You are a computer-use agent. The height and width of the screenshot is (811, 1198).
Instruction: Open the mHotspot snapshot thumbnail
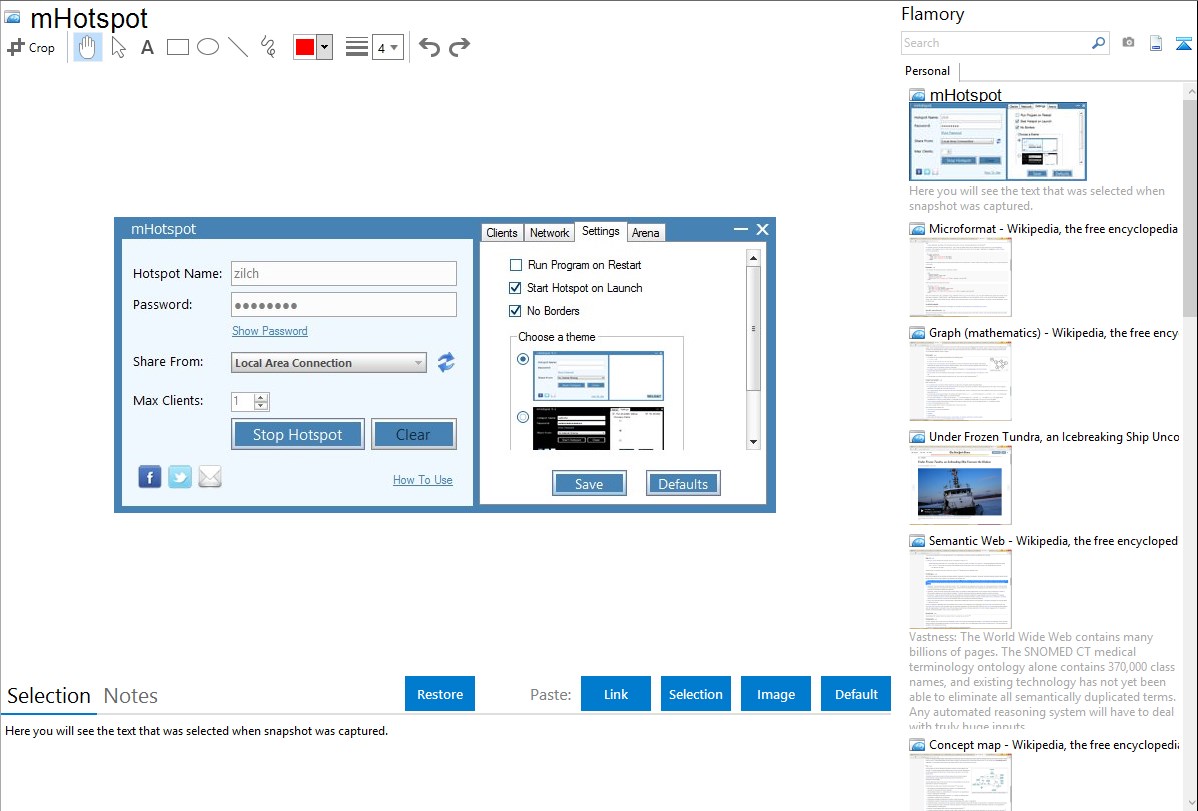point(997,142)
